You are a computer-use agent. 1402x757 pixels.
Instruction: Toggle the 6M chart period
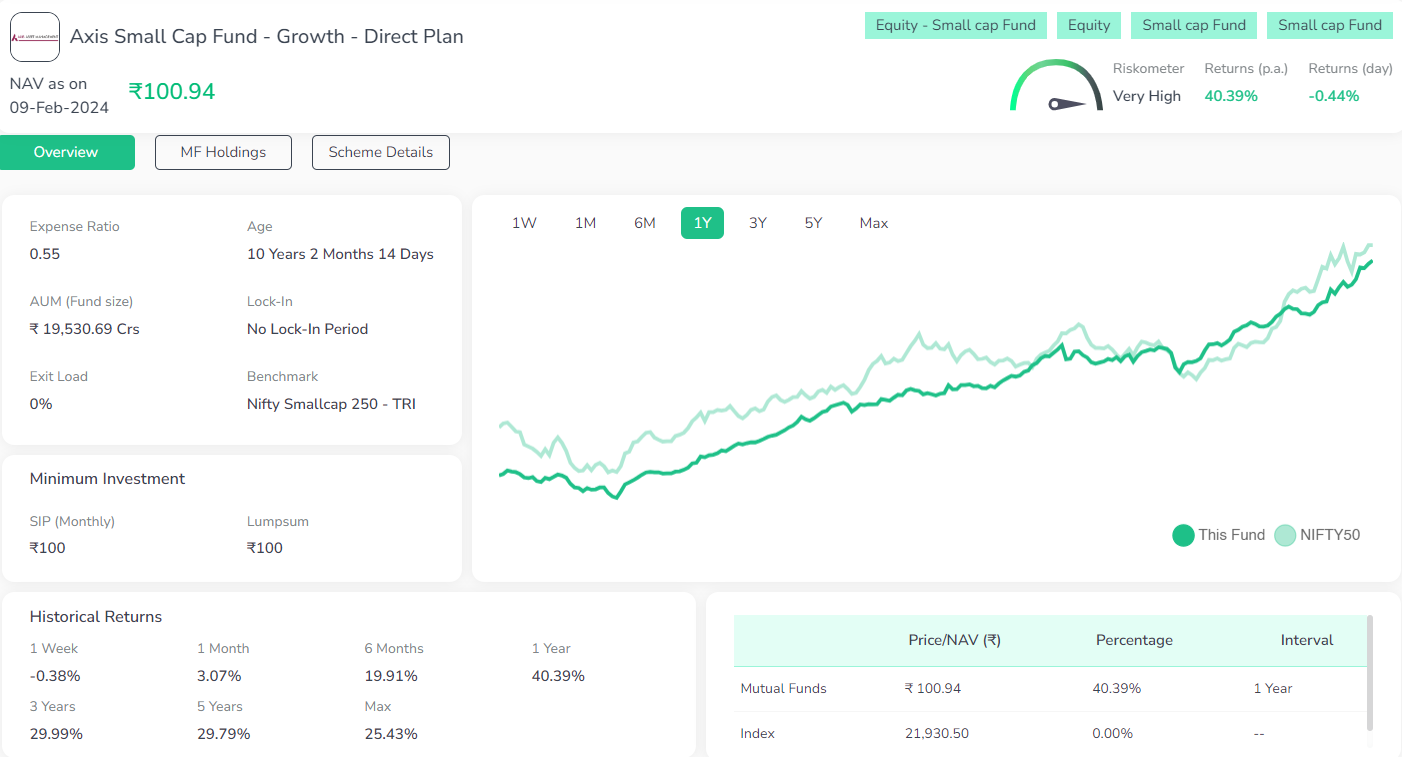tap(644, 222)
